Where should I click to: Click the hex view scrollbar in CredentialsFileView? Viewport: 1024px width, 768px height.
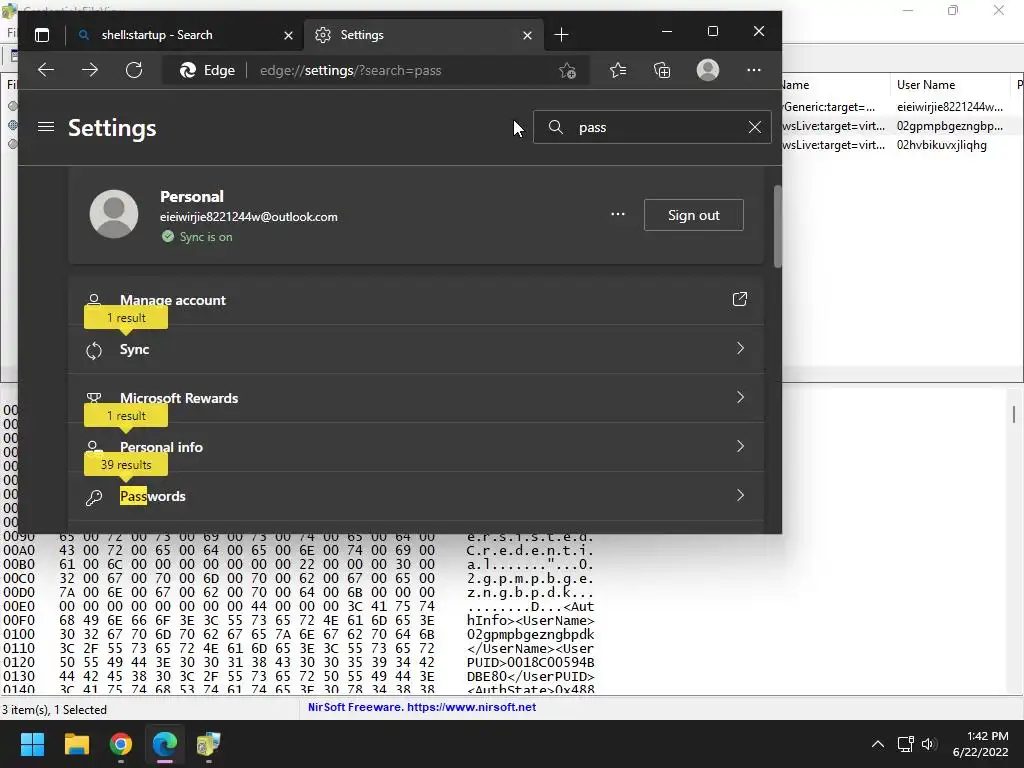[1014, 414]
